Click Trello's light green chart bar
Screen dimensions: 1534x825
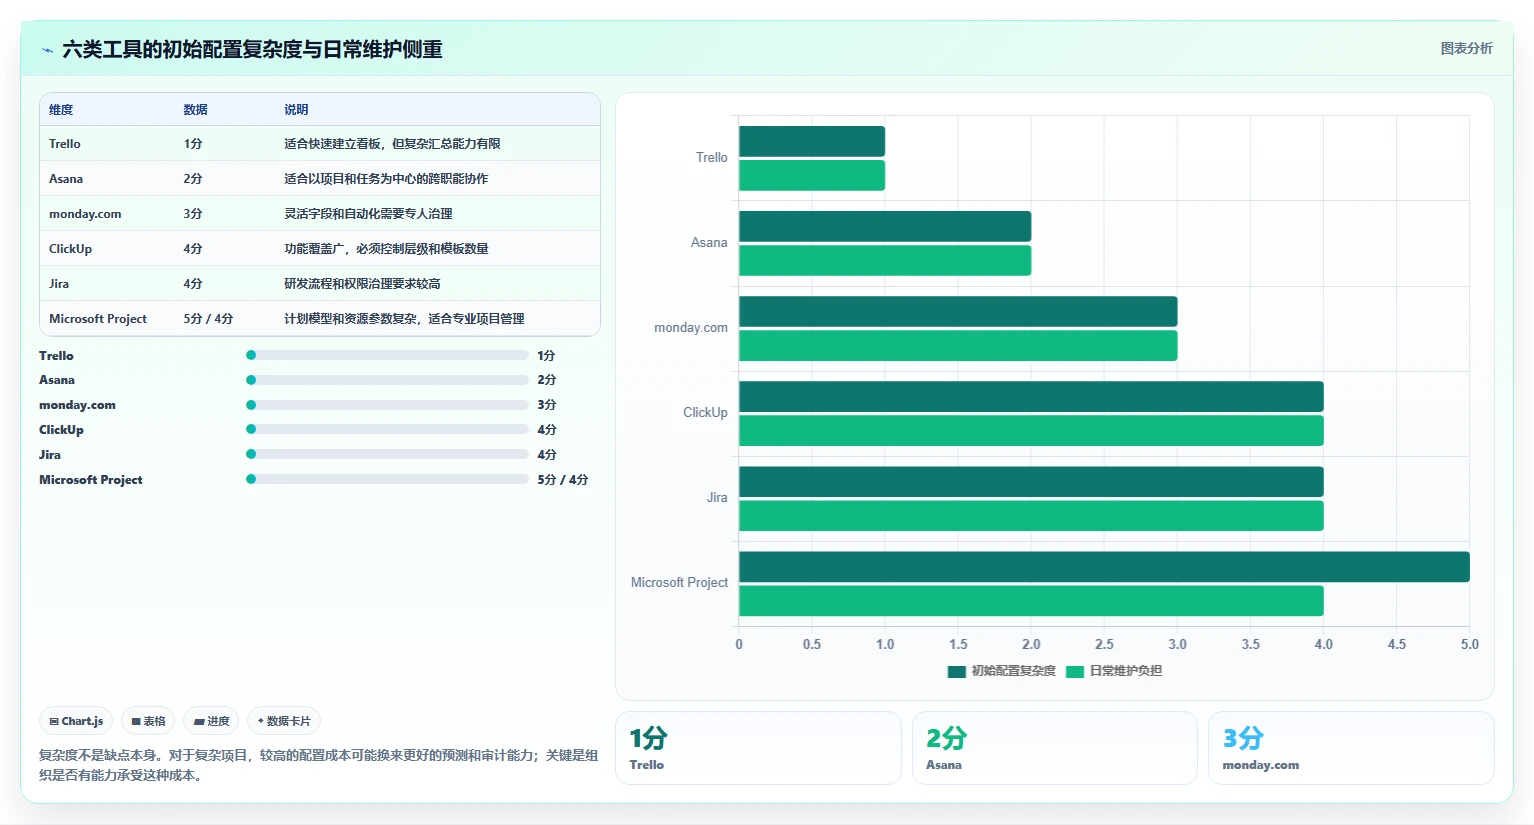tap(812, 175)
